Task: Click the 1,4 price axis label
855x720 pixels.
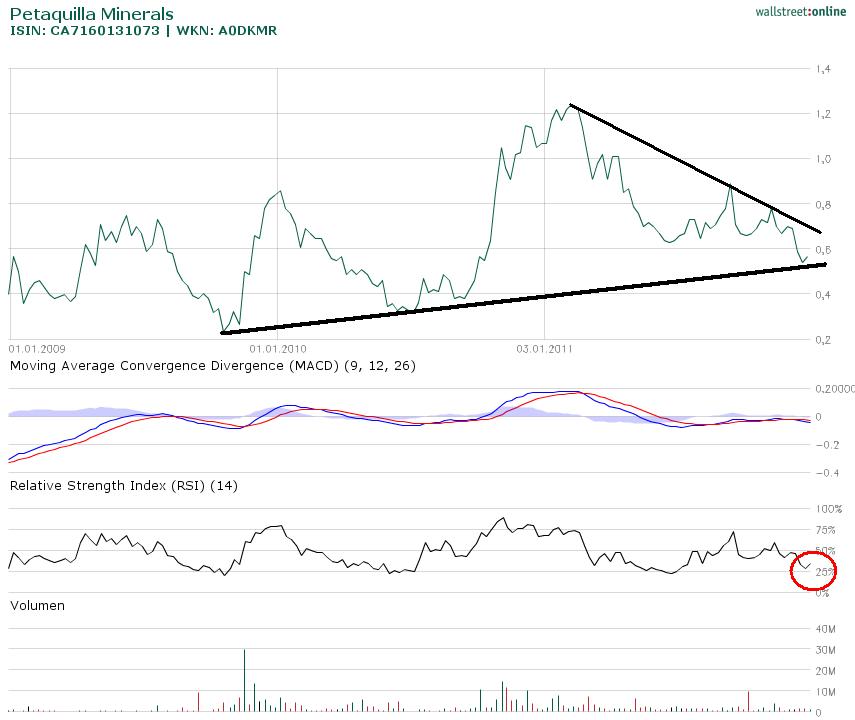Action: click(823, 69)
